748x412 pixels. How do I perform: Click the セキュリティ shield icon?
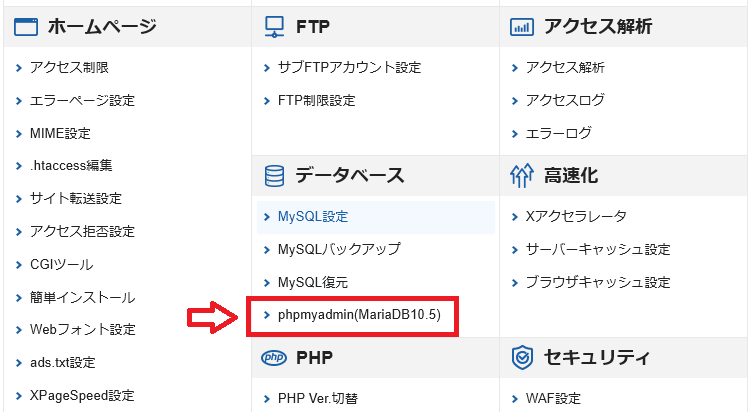click(522, 358)
